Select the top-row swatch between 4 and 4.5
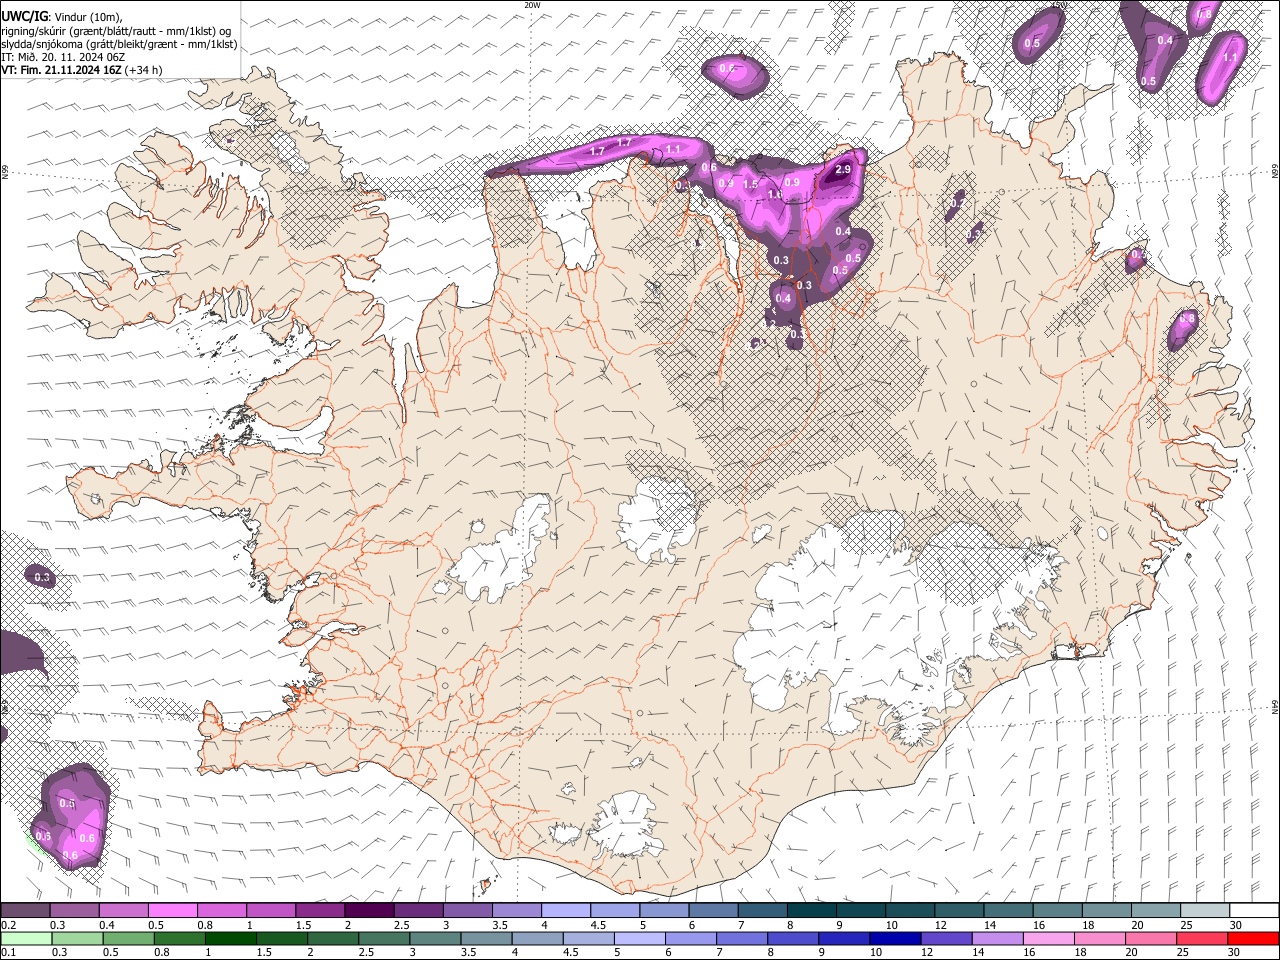This screenshot has height=960, width=1280. [566, 910]
